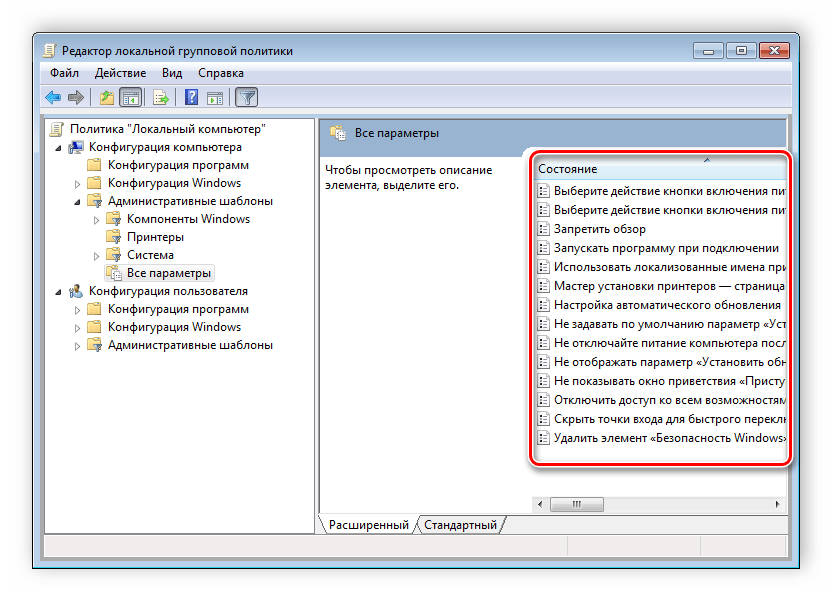Click the Forward arrow toolbar icon
This screenshot has height=601, width=832.
[76, 98]
